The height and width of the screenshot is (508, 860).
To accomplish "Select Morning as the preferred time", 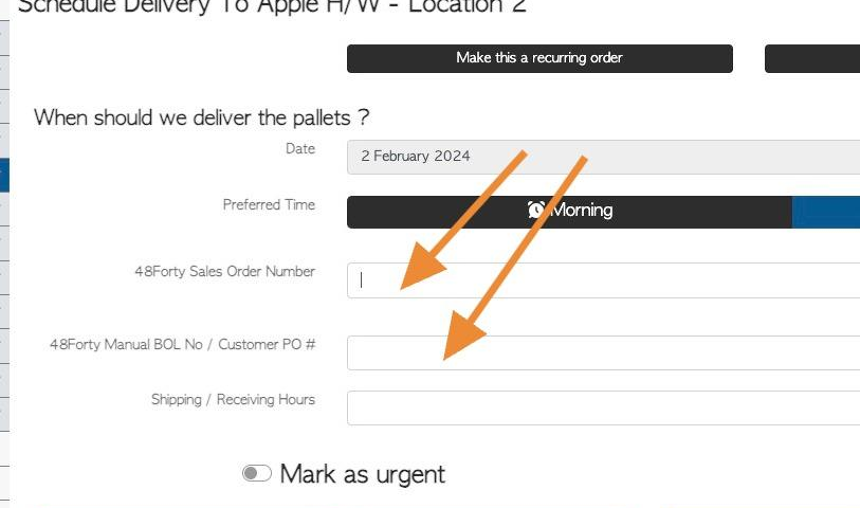I will point(569,212).
